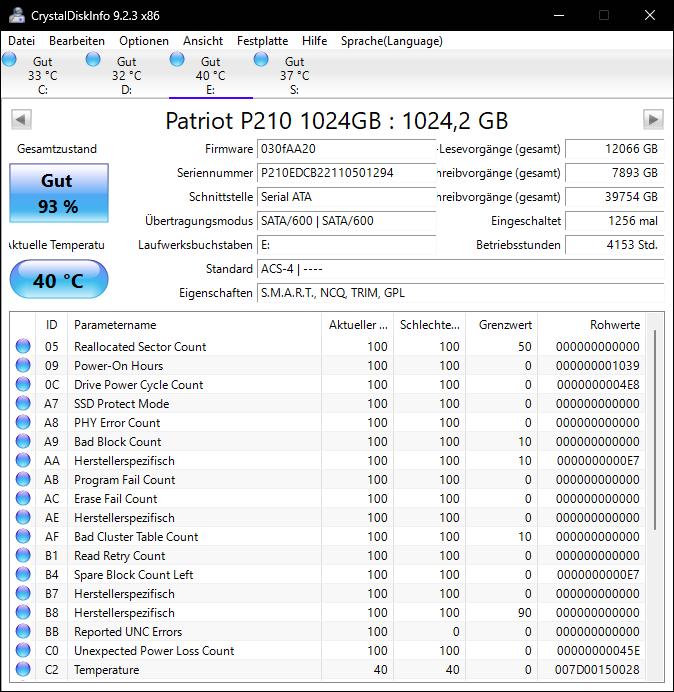Select the Unexpected Power Loss raw value 00000000045E
The height and width of the screenshot is (692, 674).
point(598,651)
